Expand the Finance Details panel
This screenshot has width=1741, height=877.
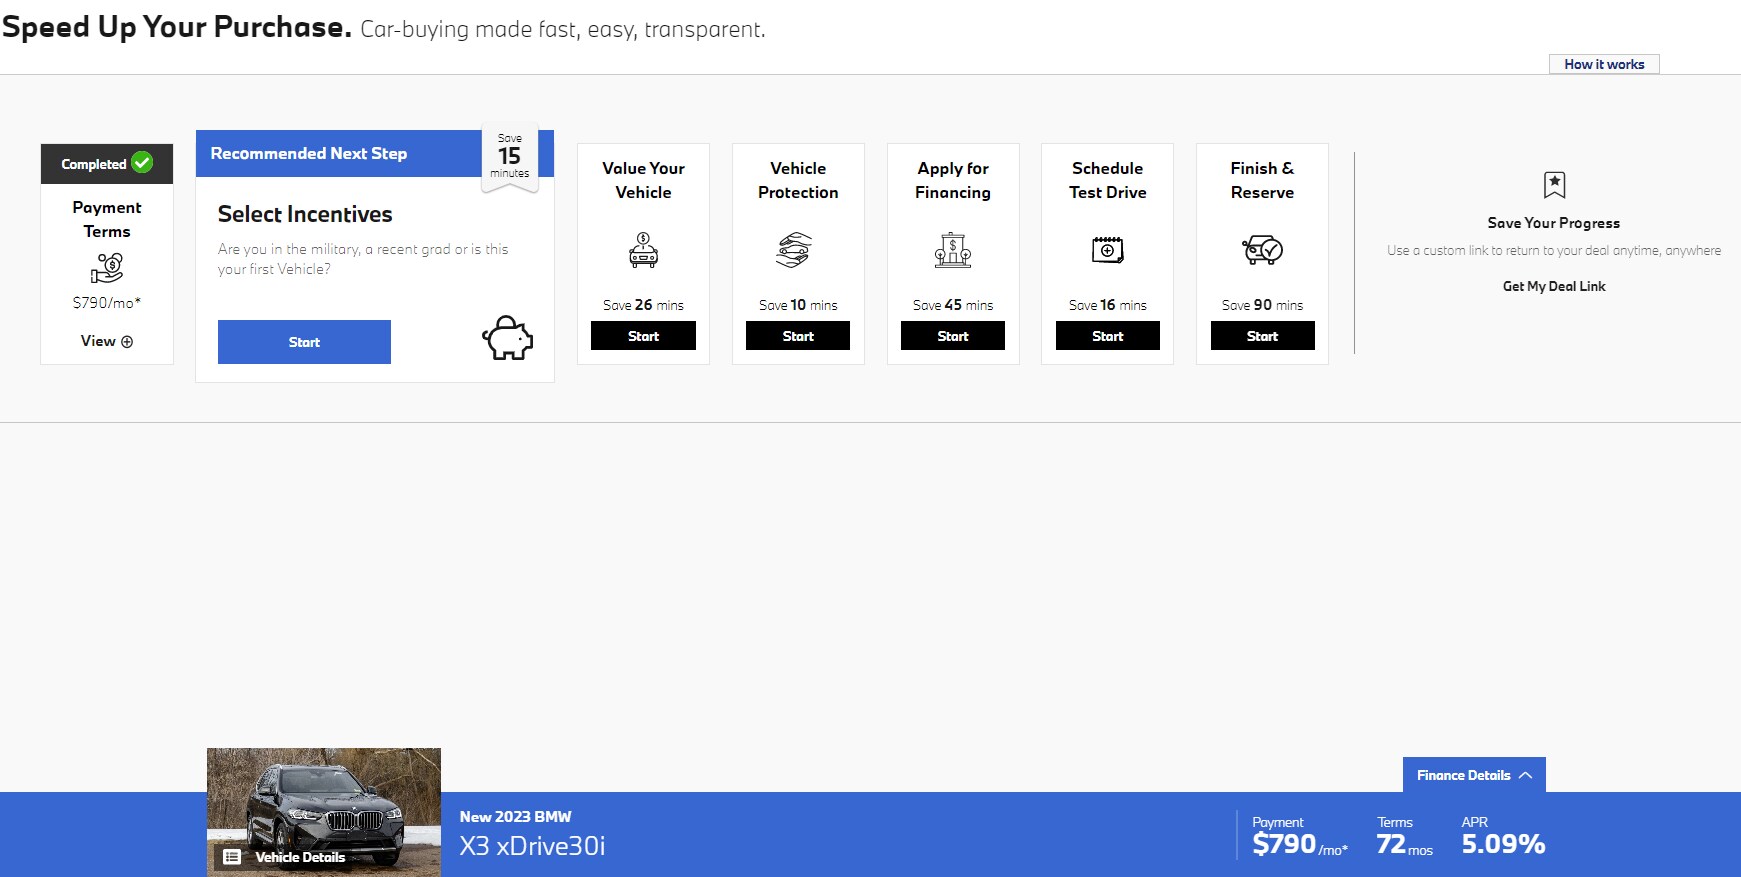pos(1474,775)
